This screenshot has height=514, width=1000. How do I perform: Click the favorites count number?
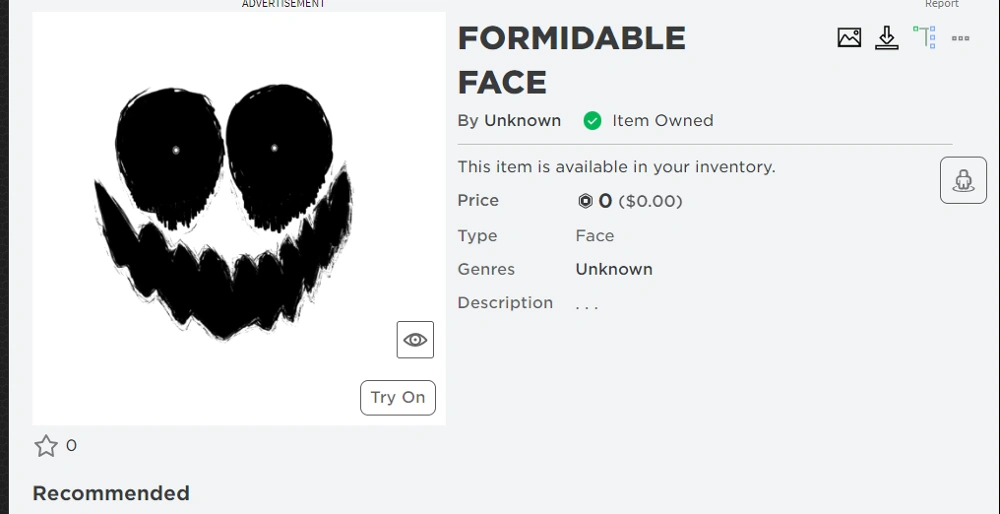coord(71,446)
